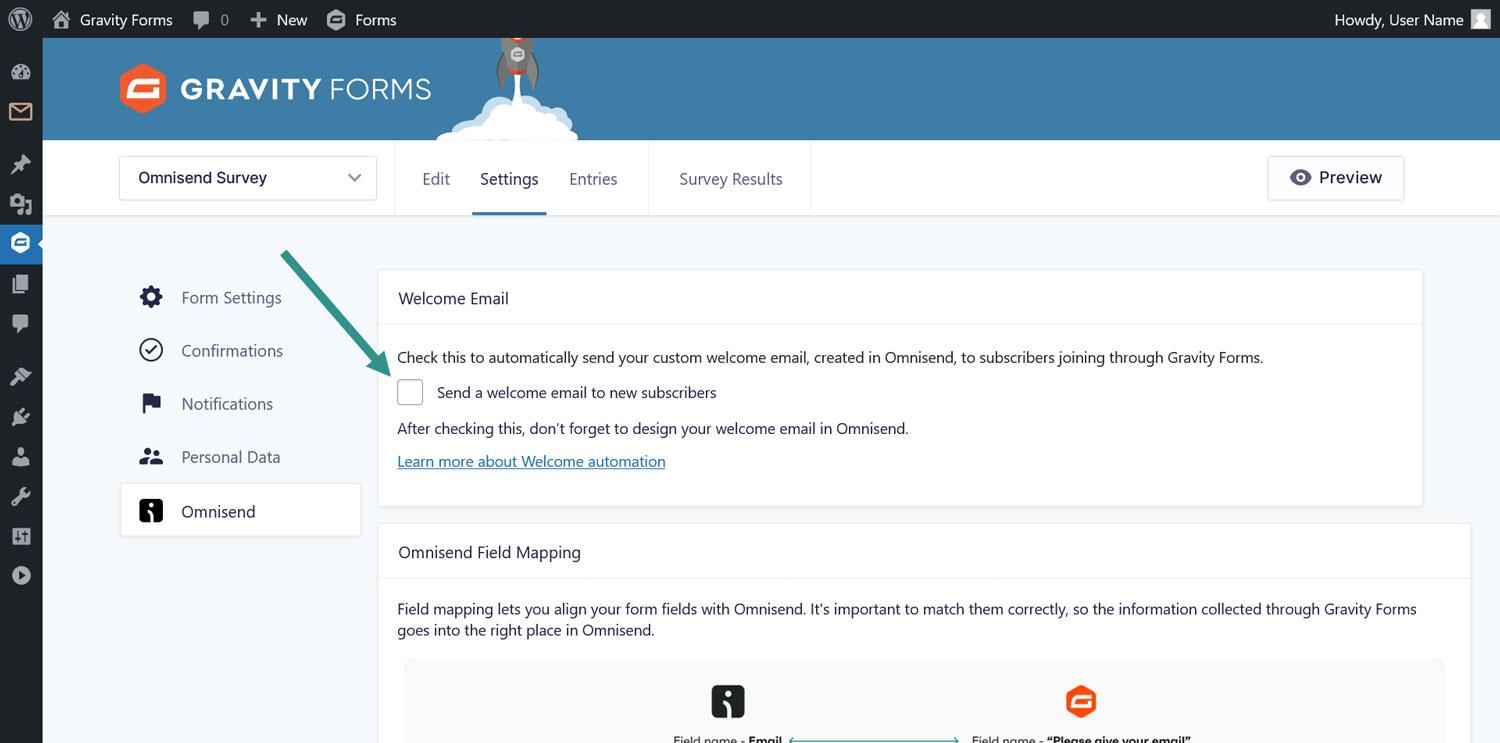Open Comments sidebar icon
The width and height of the screenshot is (1500, 743).
tap(20, 323)
